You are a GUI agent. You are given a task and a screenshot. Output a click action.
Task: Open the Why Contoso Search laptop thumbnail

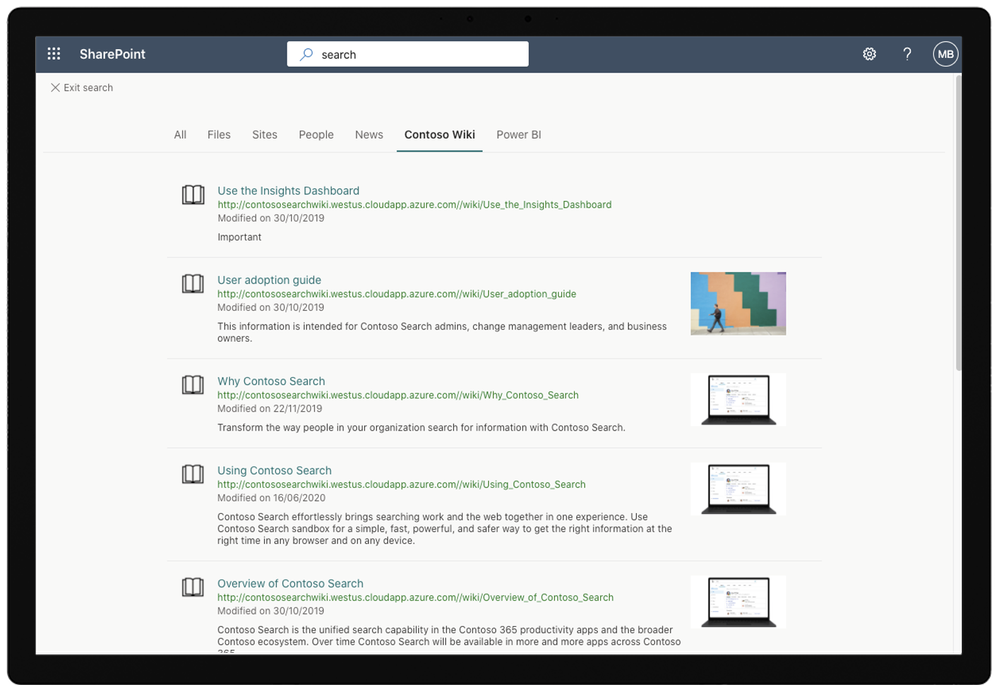[x=738, y=400]
